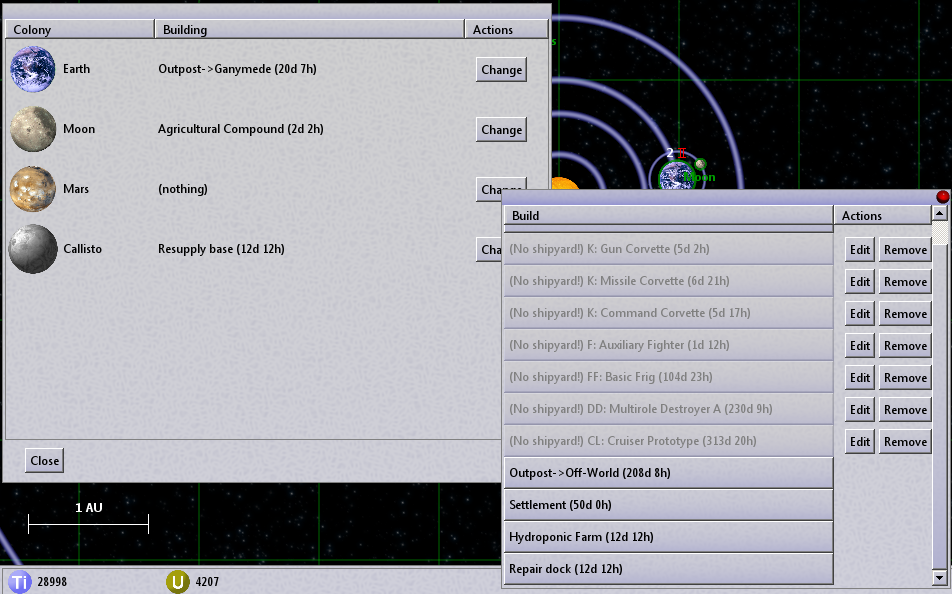The height and width of the screenshot is (594, 952).
Task: Edit the Gun Corvette design
Action: tap(860, 250)
